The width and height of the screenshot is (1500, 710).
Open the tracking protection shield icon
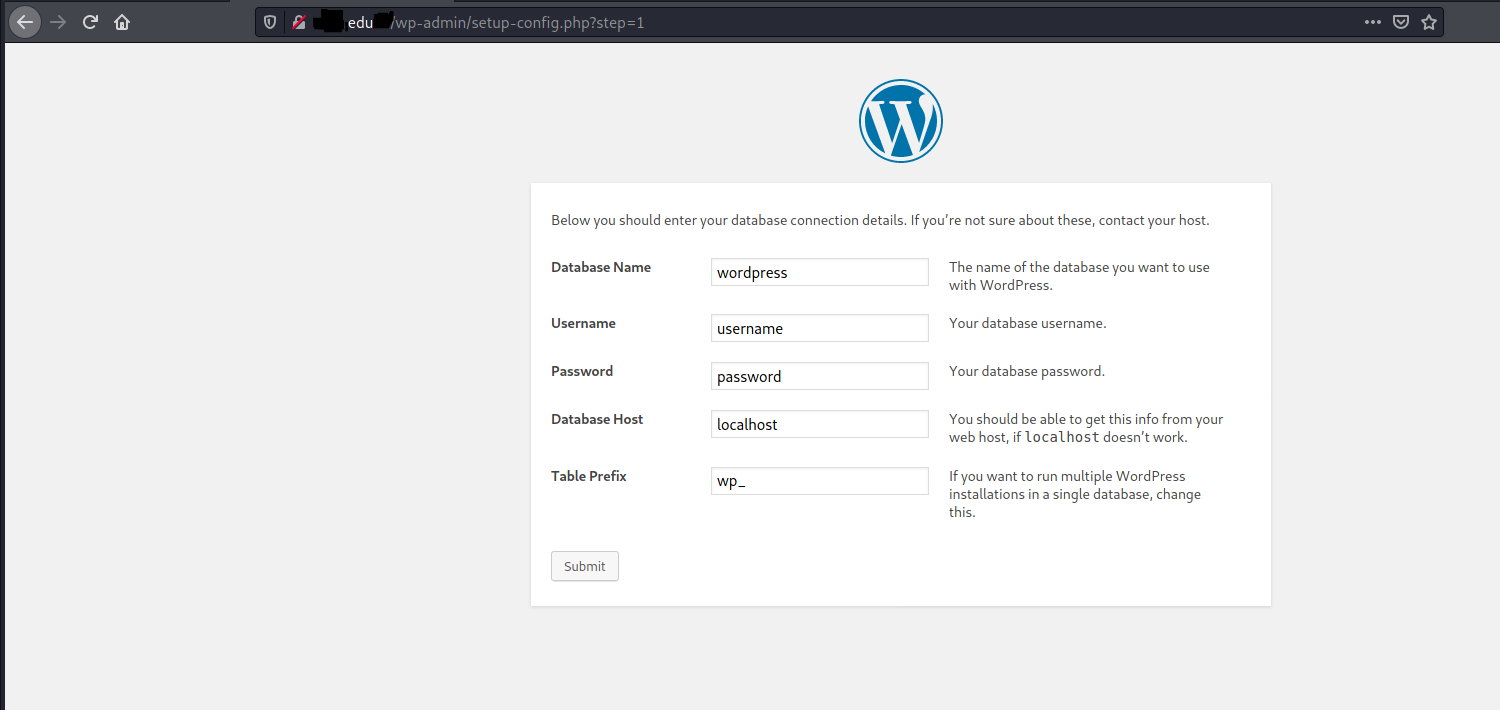click(x=270, y=22)
